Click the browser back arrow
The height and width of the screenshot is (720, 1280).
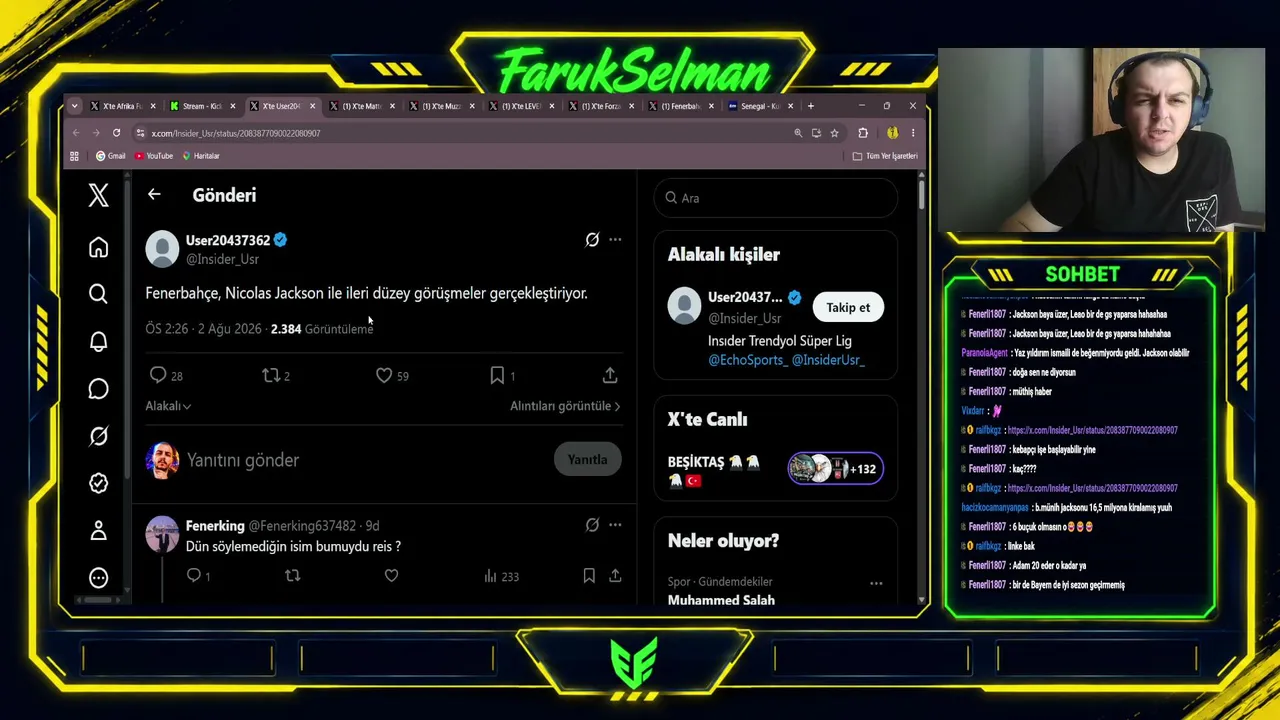pos(76,133)
